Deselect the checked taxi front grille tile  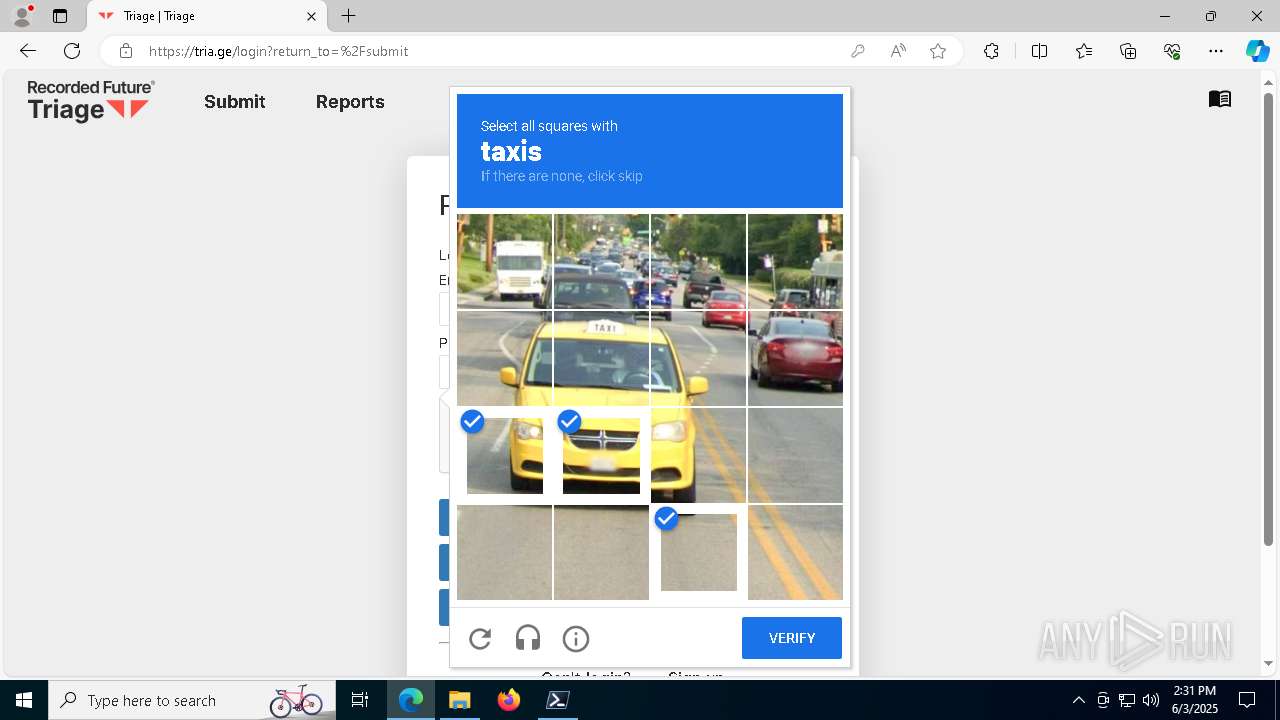click(x=601, y=455)
